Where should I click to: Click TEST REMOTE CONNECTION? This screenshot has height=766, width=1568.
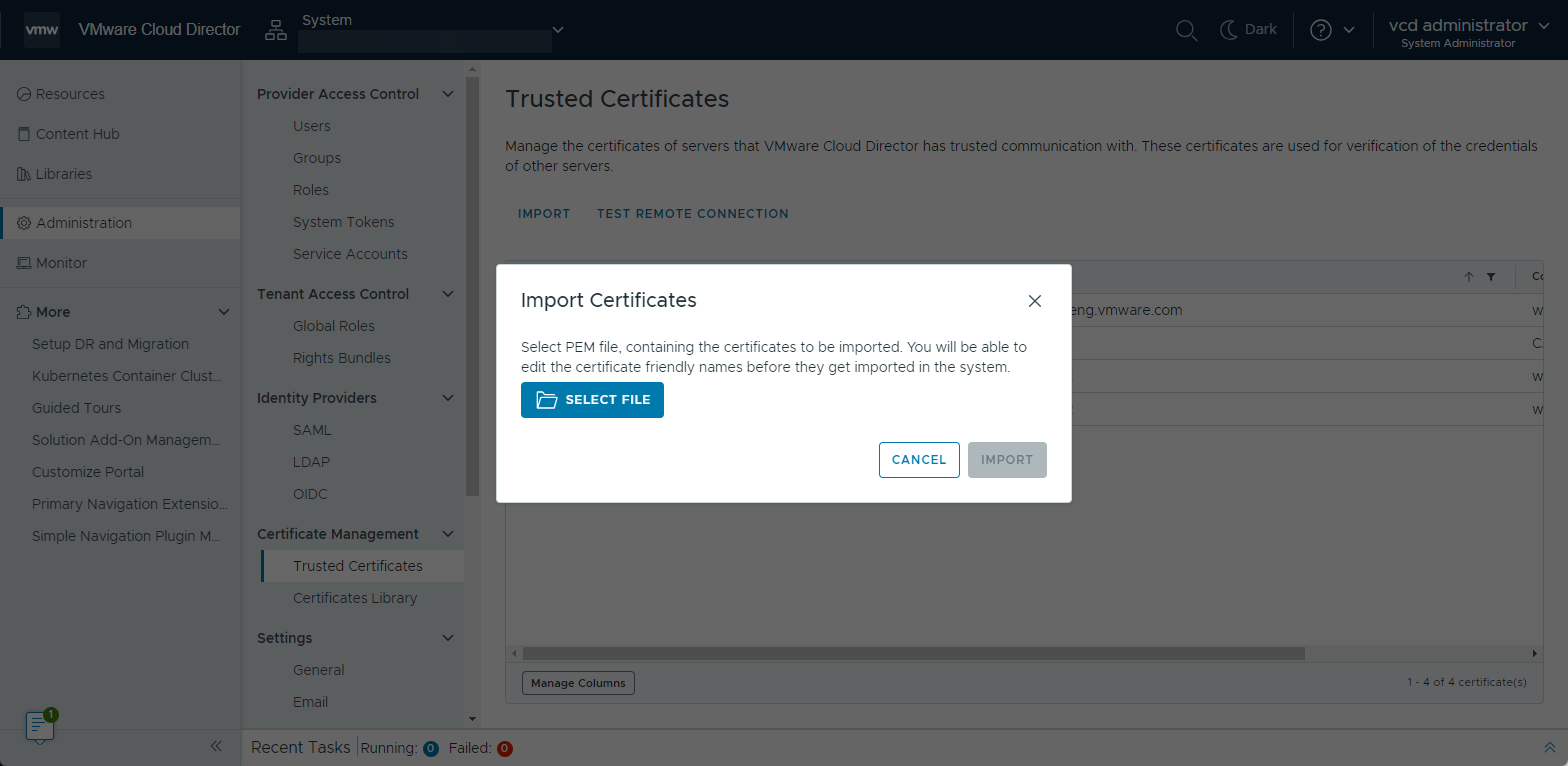point(693,214)
